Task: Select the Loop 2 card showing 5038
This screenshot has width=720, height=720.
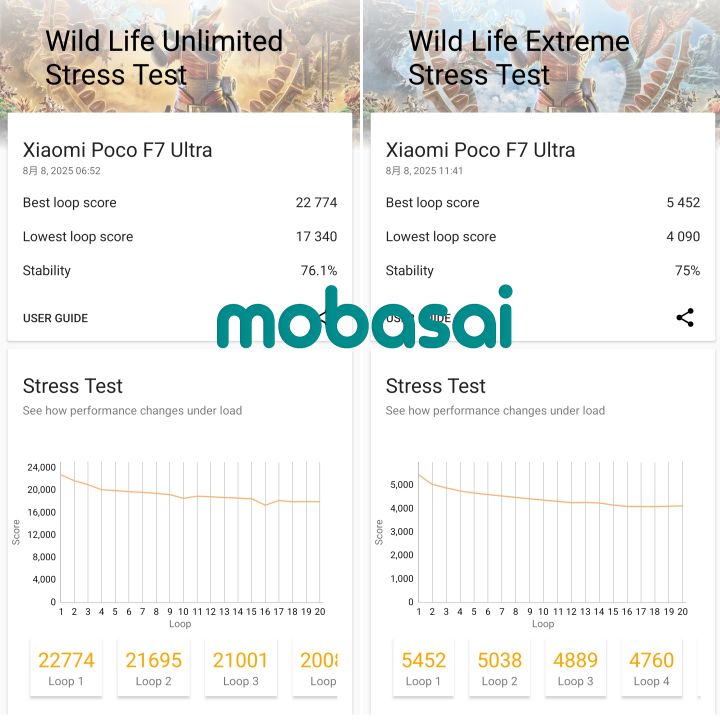Action: click(x=499, y=668)
